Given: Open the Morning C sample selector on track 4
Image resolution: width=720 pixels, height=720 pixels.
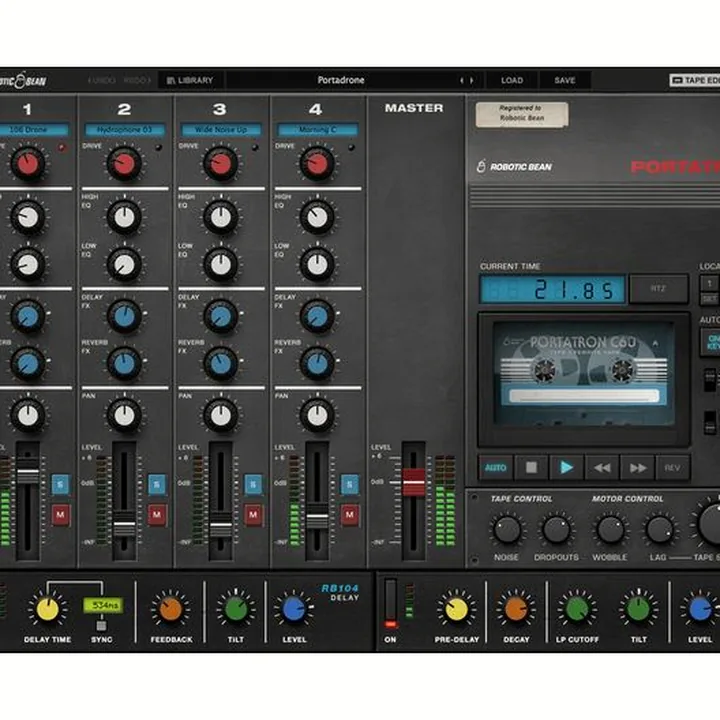Looking at the screenshot, I should tap(317, 130).
